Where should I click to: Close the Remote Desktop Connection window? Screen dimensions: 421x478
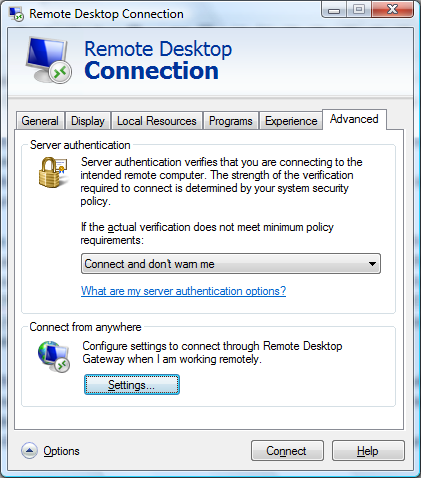pyautogui.click(x=393, y=10)
